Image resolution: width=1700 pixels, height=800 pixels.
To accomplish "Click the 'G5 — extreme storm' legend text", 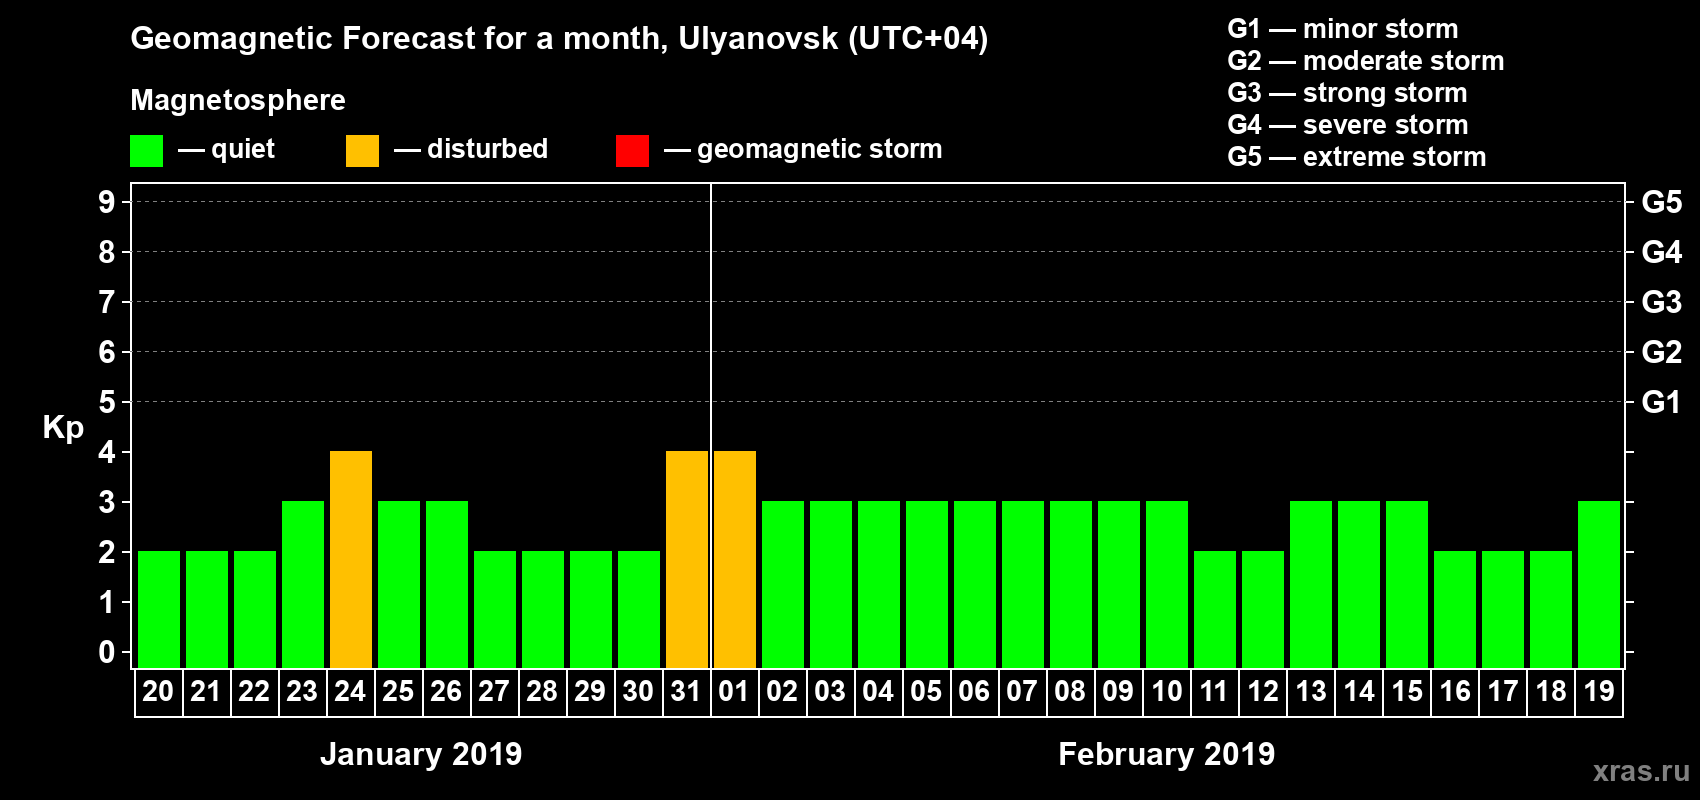I will pos(1357,157).
